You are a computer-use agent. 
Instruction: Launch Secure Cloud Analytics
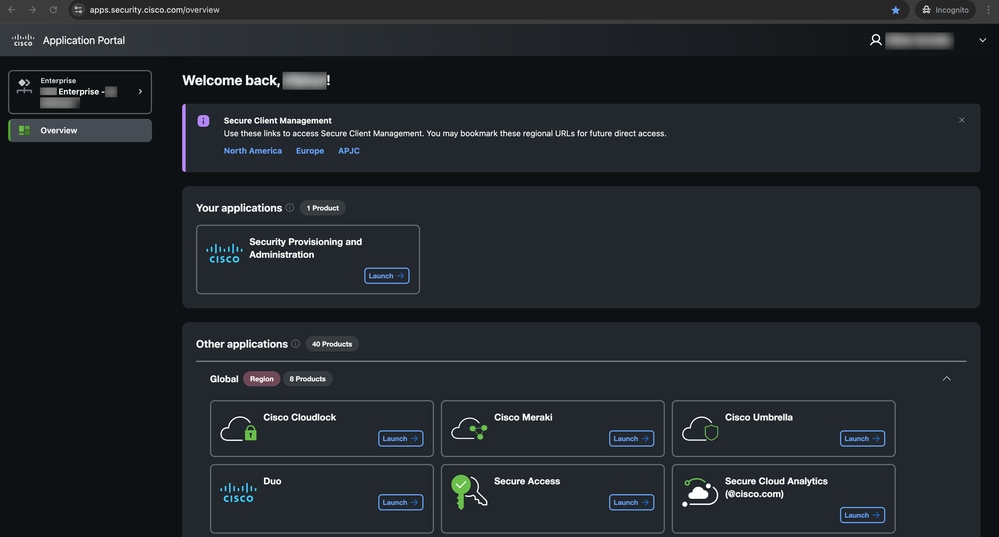[x=862, y=515]
